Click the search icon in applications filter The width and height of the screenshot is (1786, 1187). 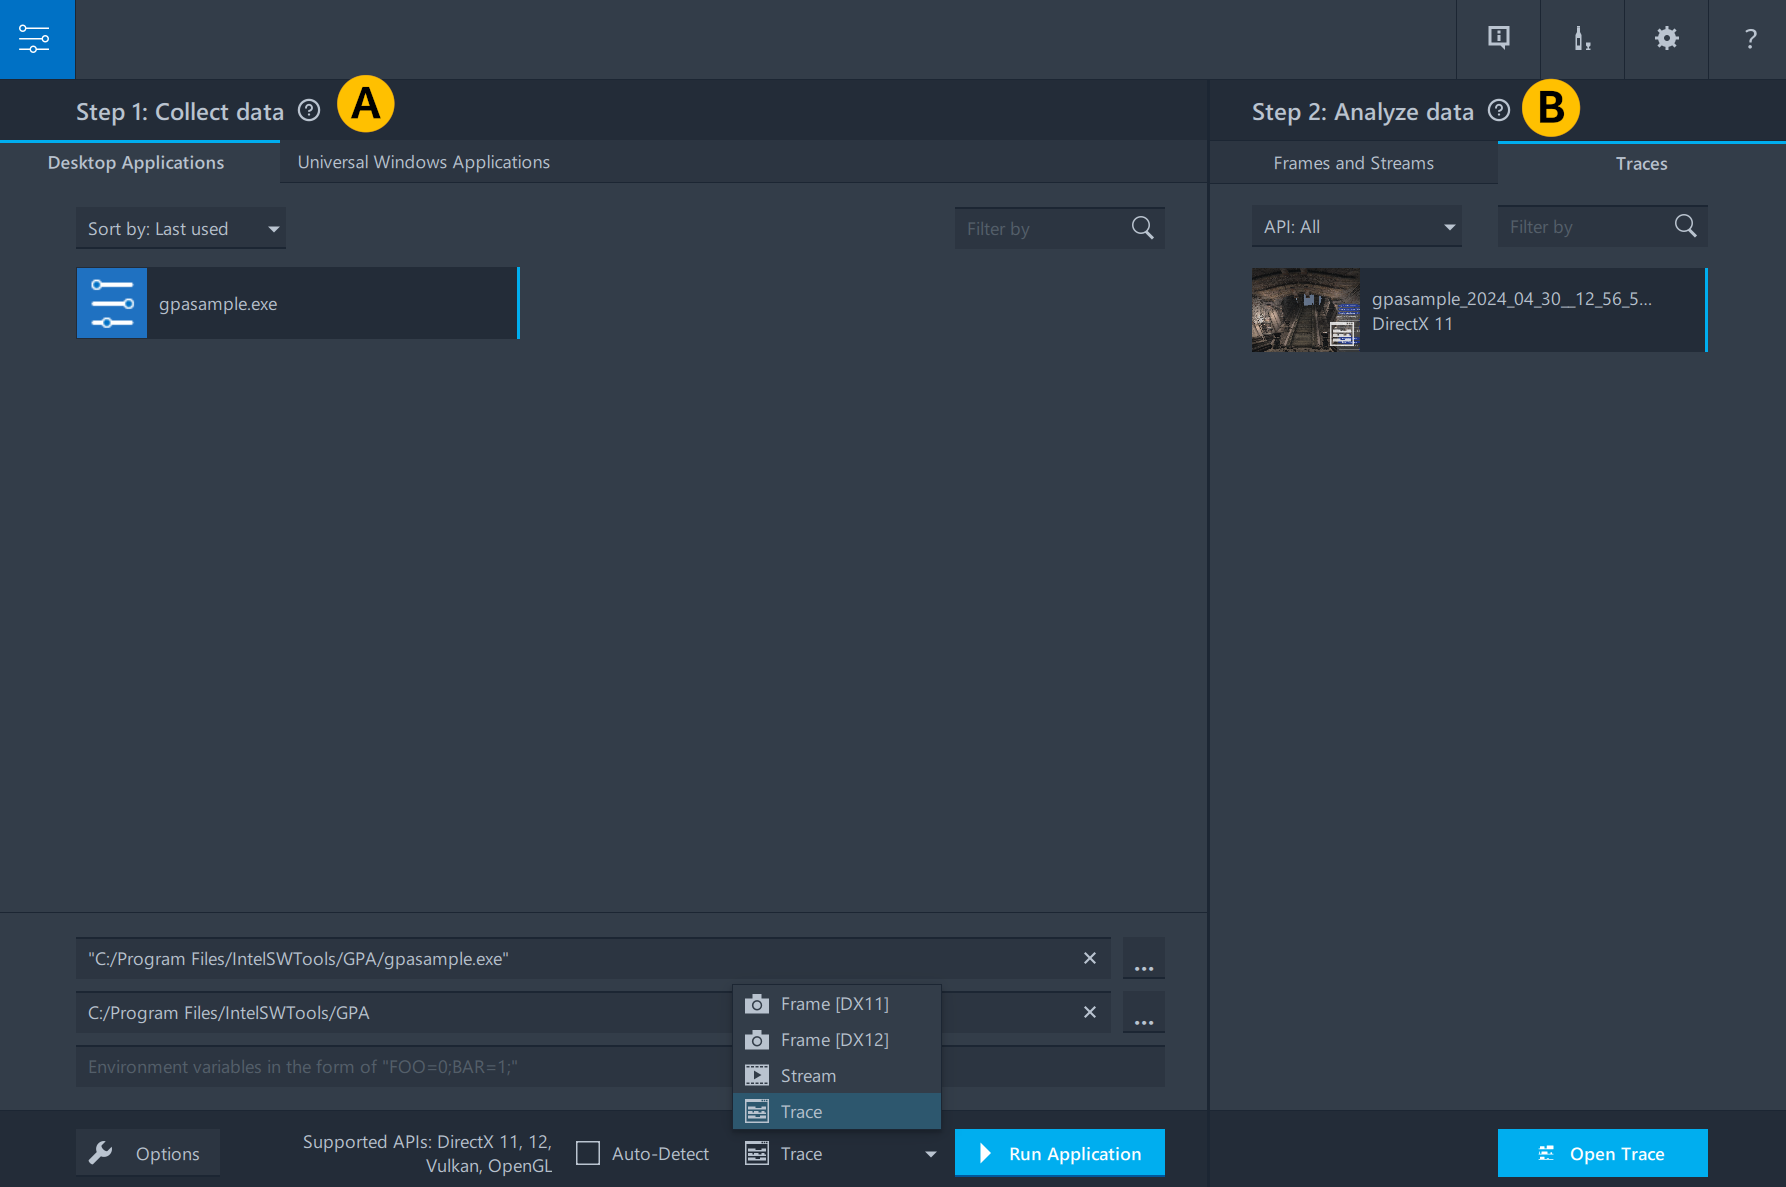click(1142, 228)
